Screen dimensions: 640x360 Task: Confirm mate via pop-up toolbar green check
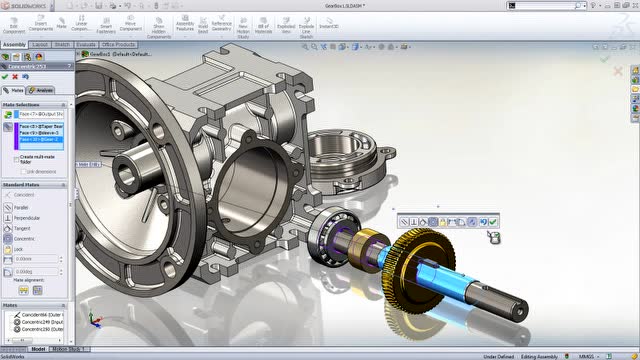(493, 222)
